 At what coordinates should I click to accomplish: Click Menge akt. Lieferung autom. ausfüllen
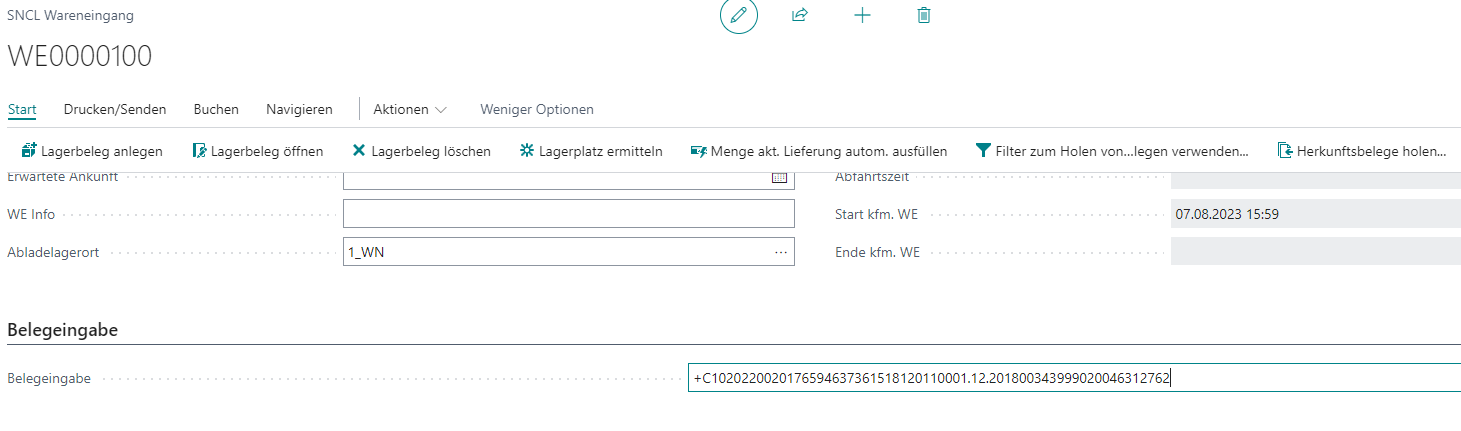point(818,151)
